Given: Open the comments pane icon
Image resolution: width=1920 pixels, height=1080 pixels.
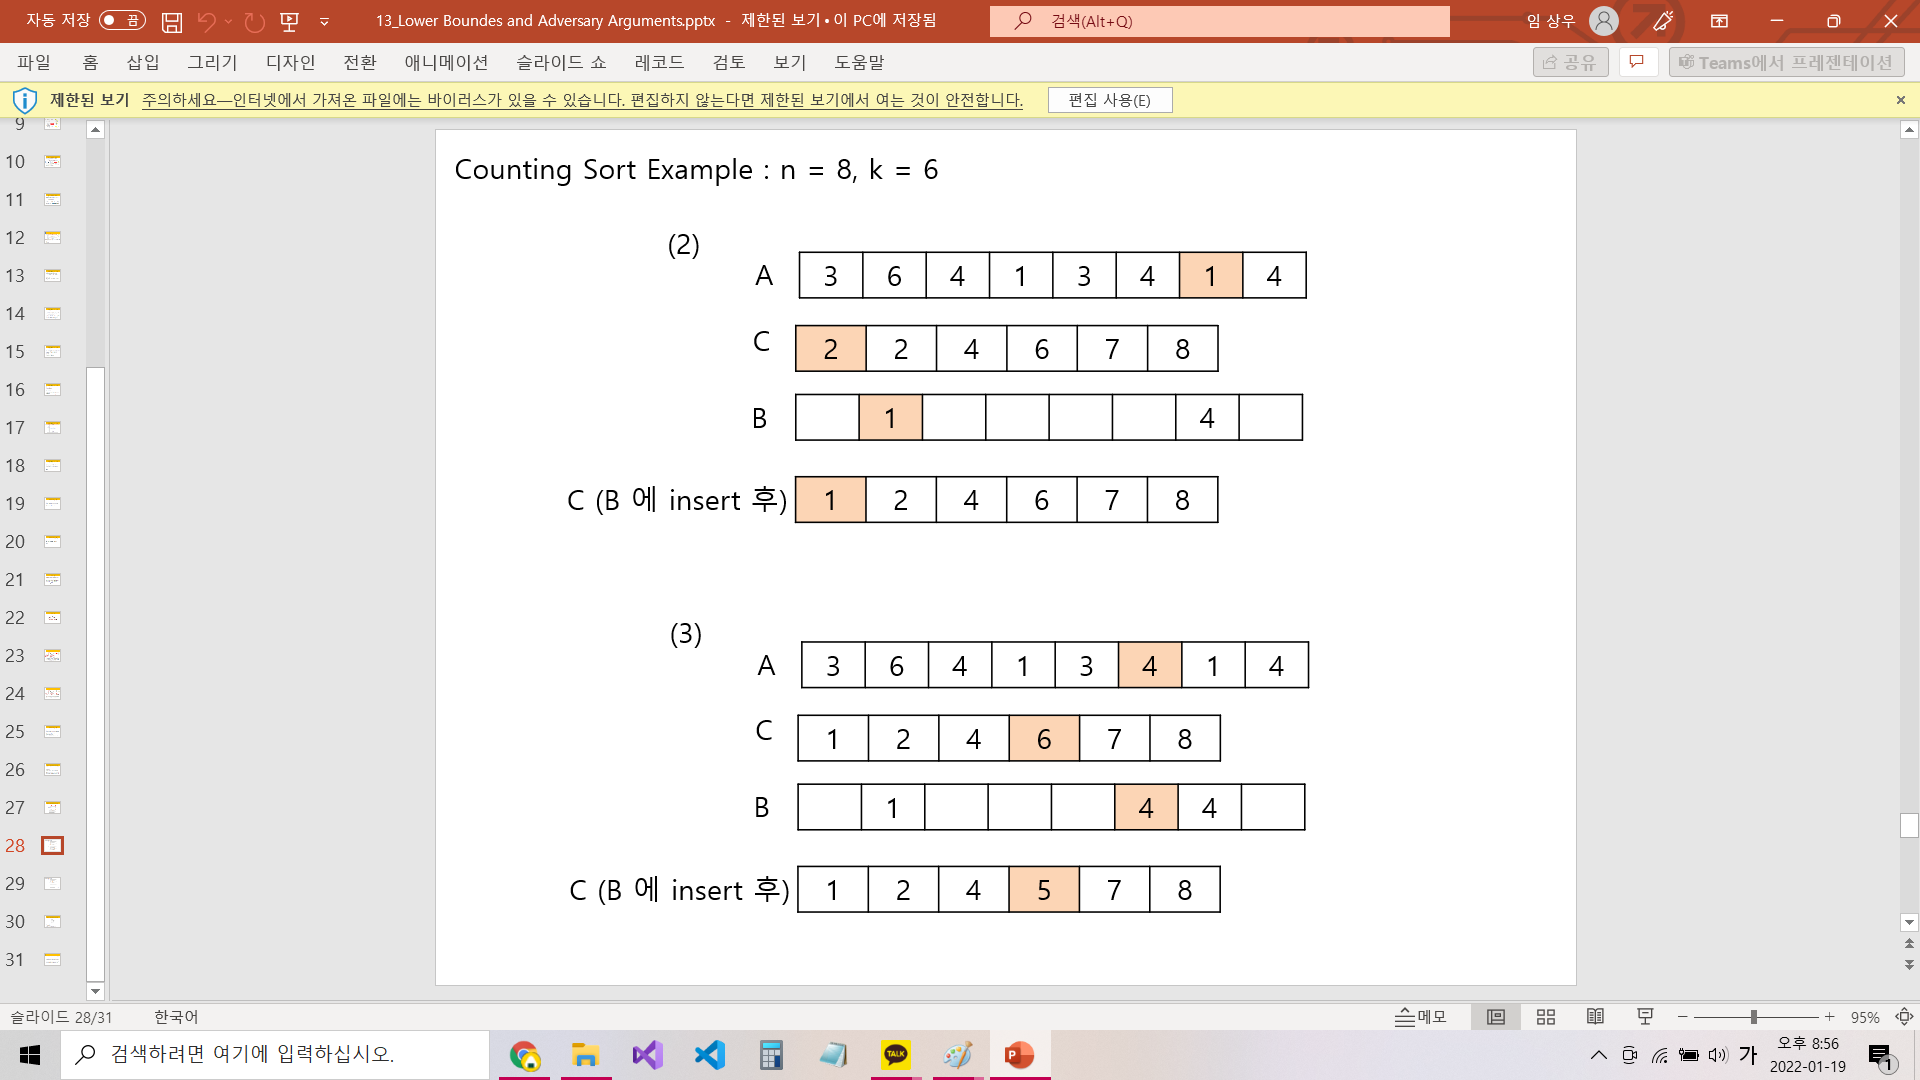Looking at the screenshot, I should pyautogui.click(x=1637, y=62).
